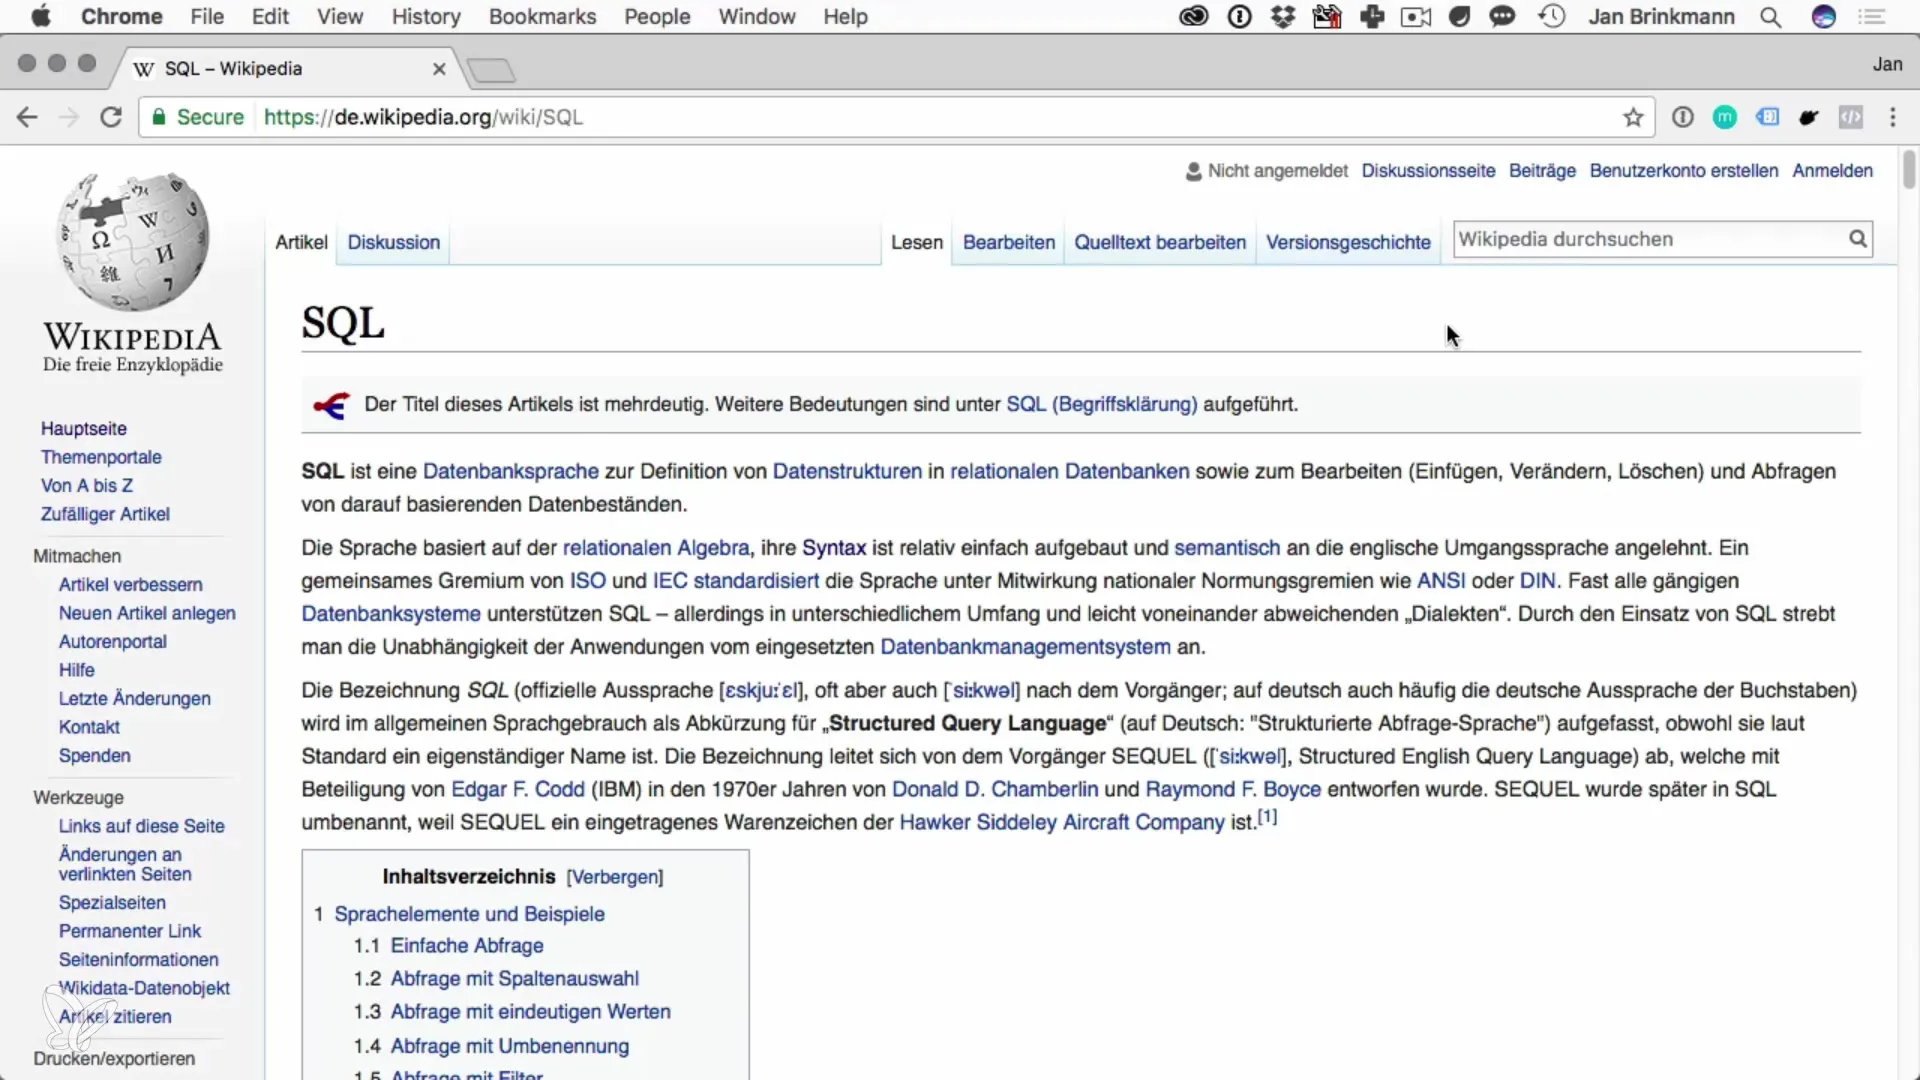Collapse the table of contents via Verbergen
Viewport: 1920px width, 1080px height.
coord(614,877)
